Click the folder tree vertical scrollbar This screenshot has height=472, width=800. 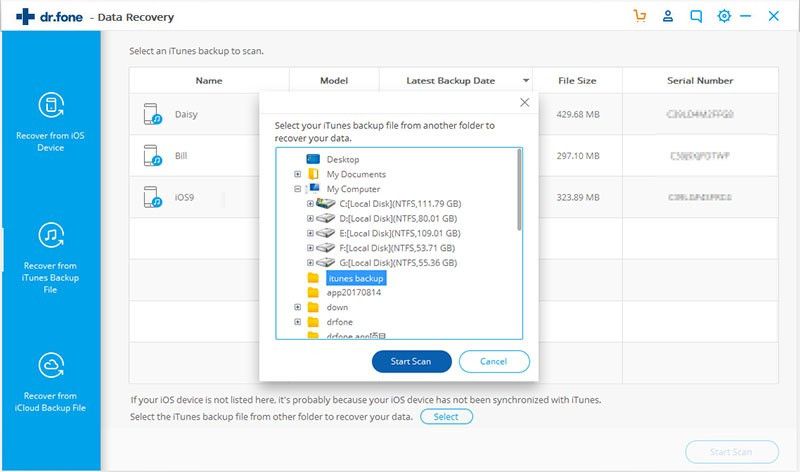tap(519, 190)
